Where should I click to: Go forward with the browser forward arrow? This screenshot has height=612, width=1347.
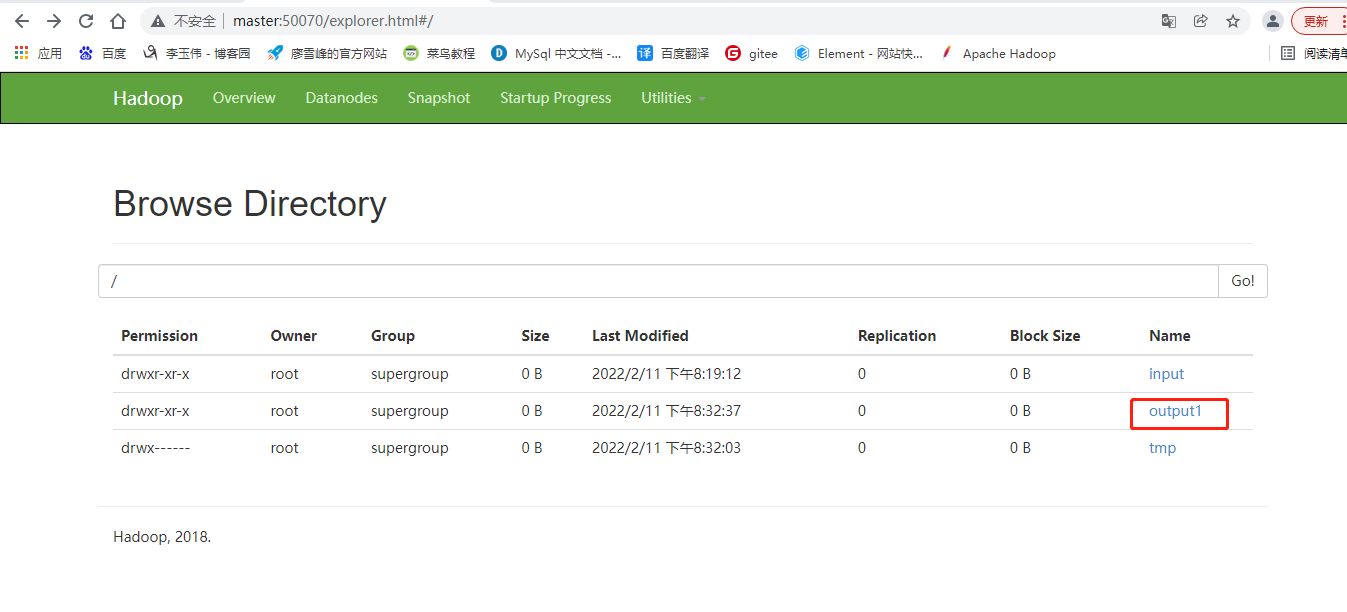coord(54,21)
